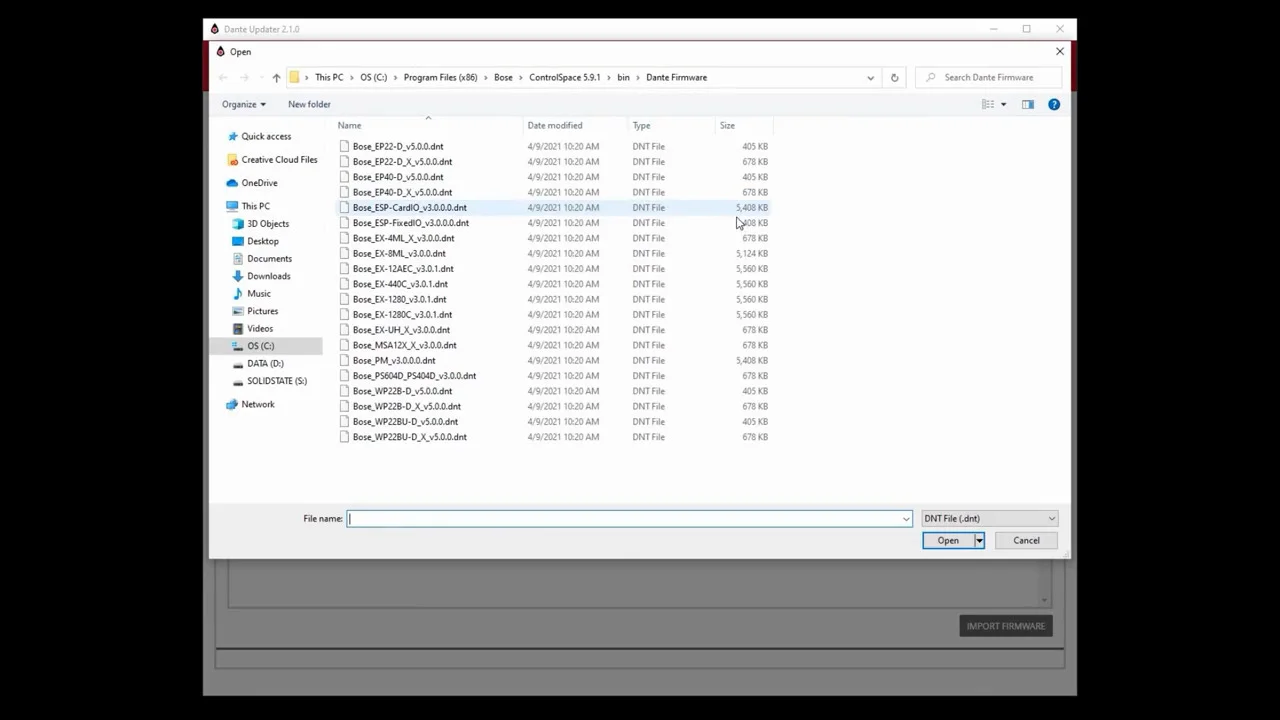Click Bose in the address path

[503, 77]
